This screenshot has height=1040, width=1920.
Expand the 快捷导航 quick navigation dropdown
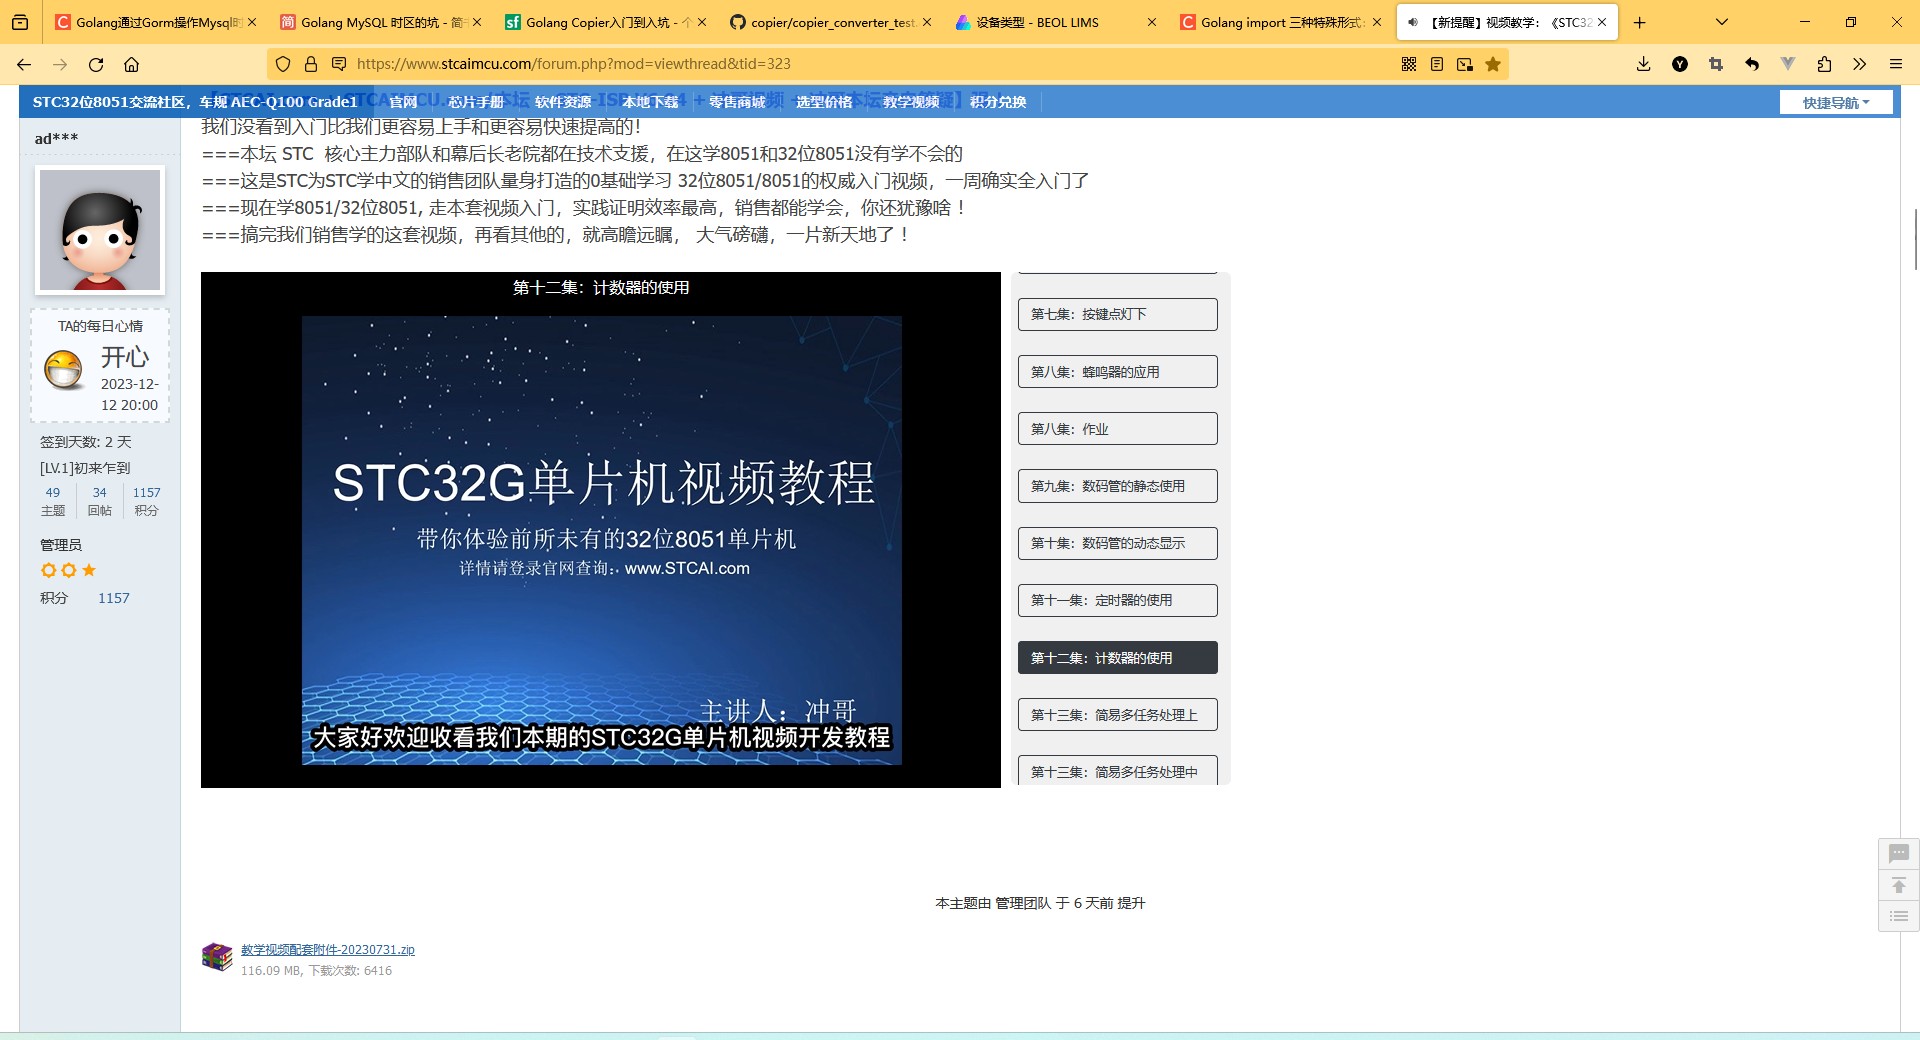(x=1836, y=102)
